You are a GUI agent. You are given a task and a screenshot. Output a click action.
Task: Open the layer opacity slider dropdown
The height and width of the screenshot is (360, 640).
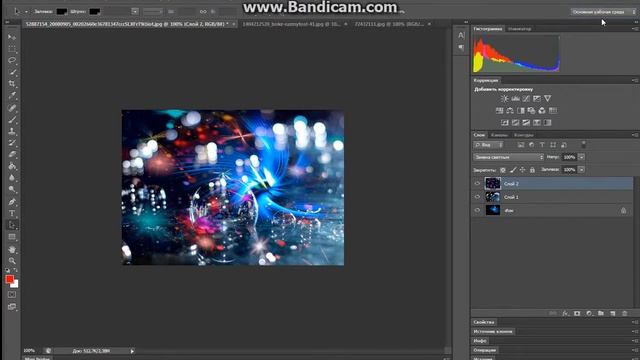582,157
